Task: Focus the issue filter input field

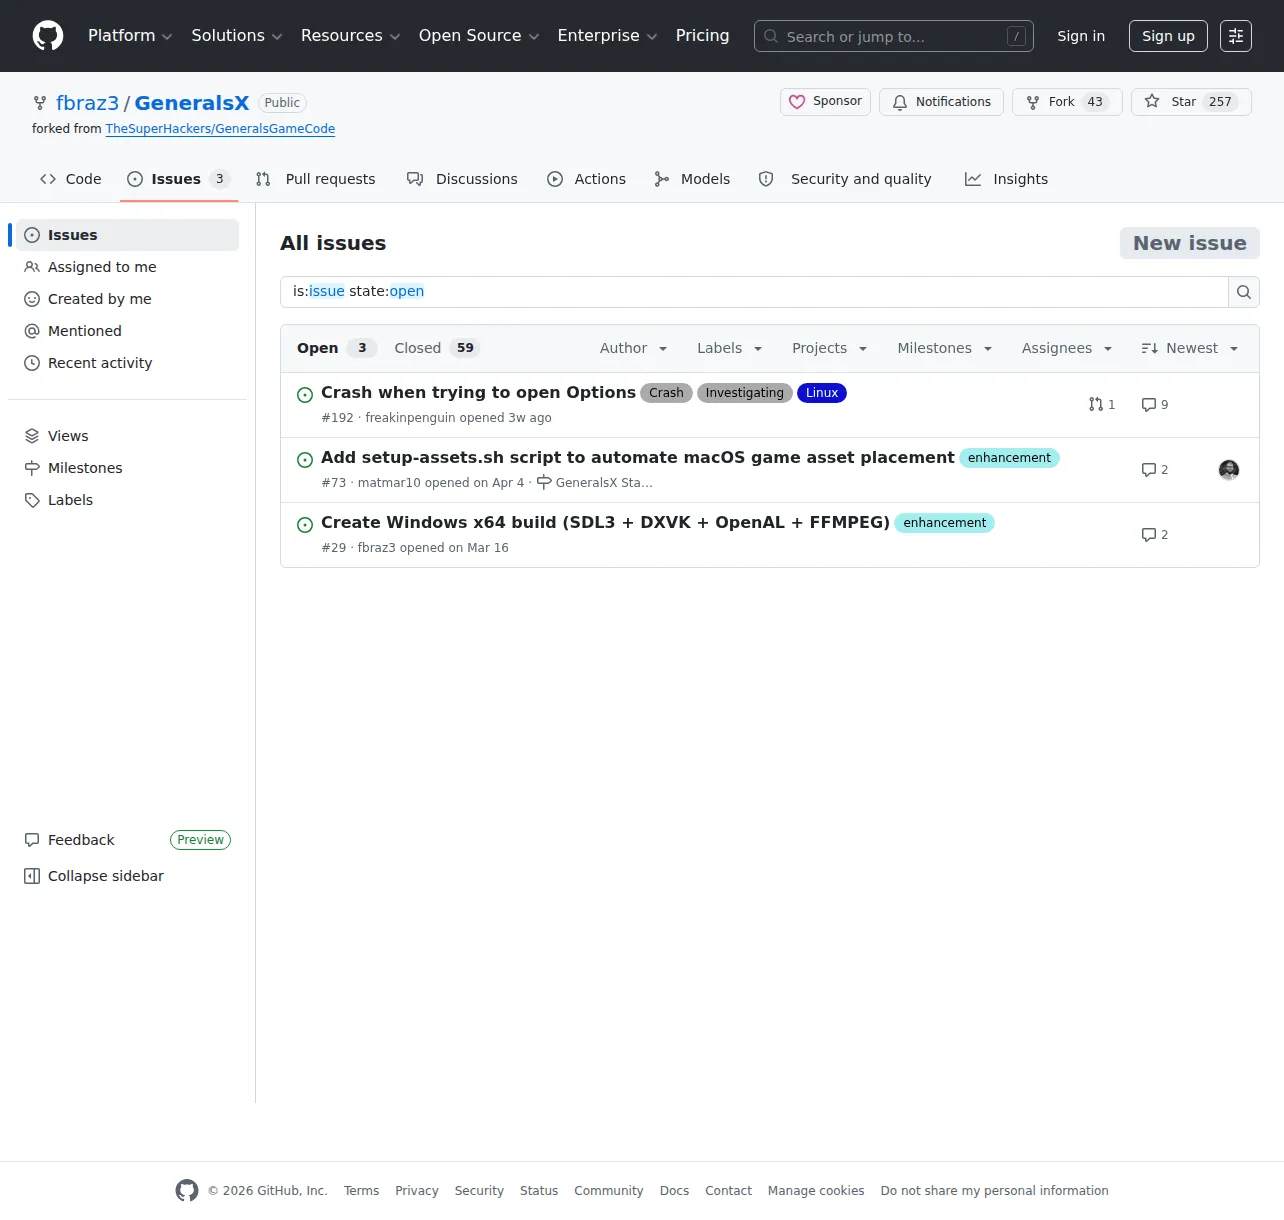Action: pyautogui.click(x=755, y=292)
